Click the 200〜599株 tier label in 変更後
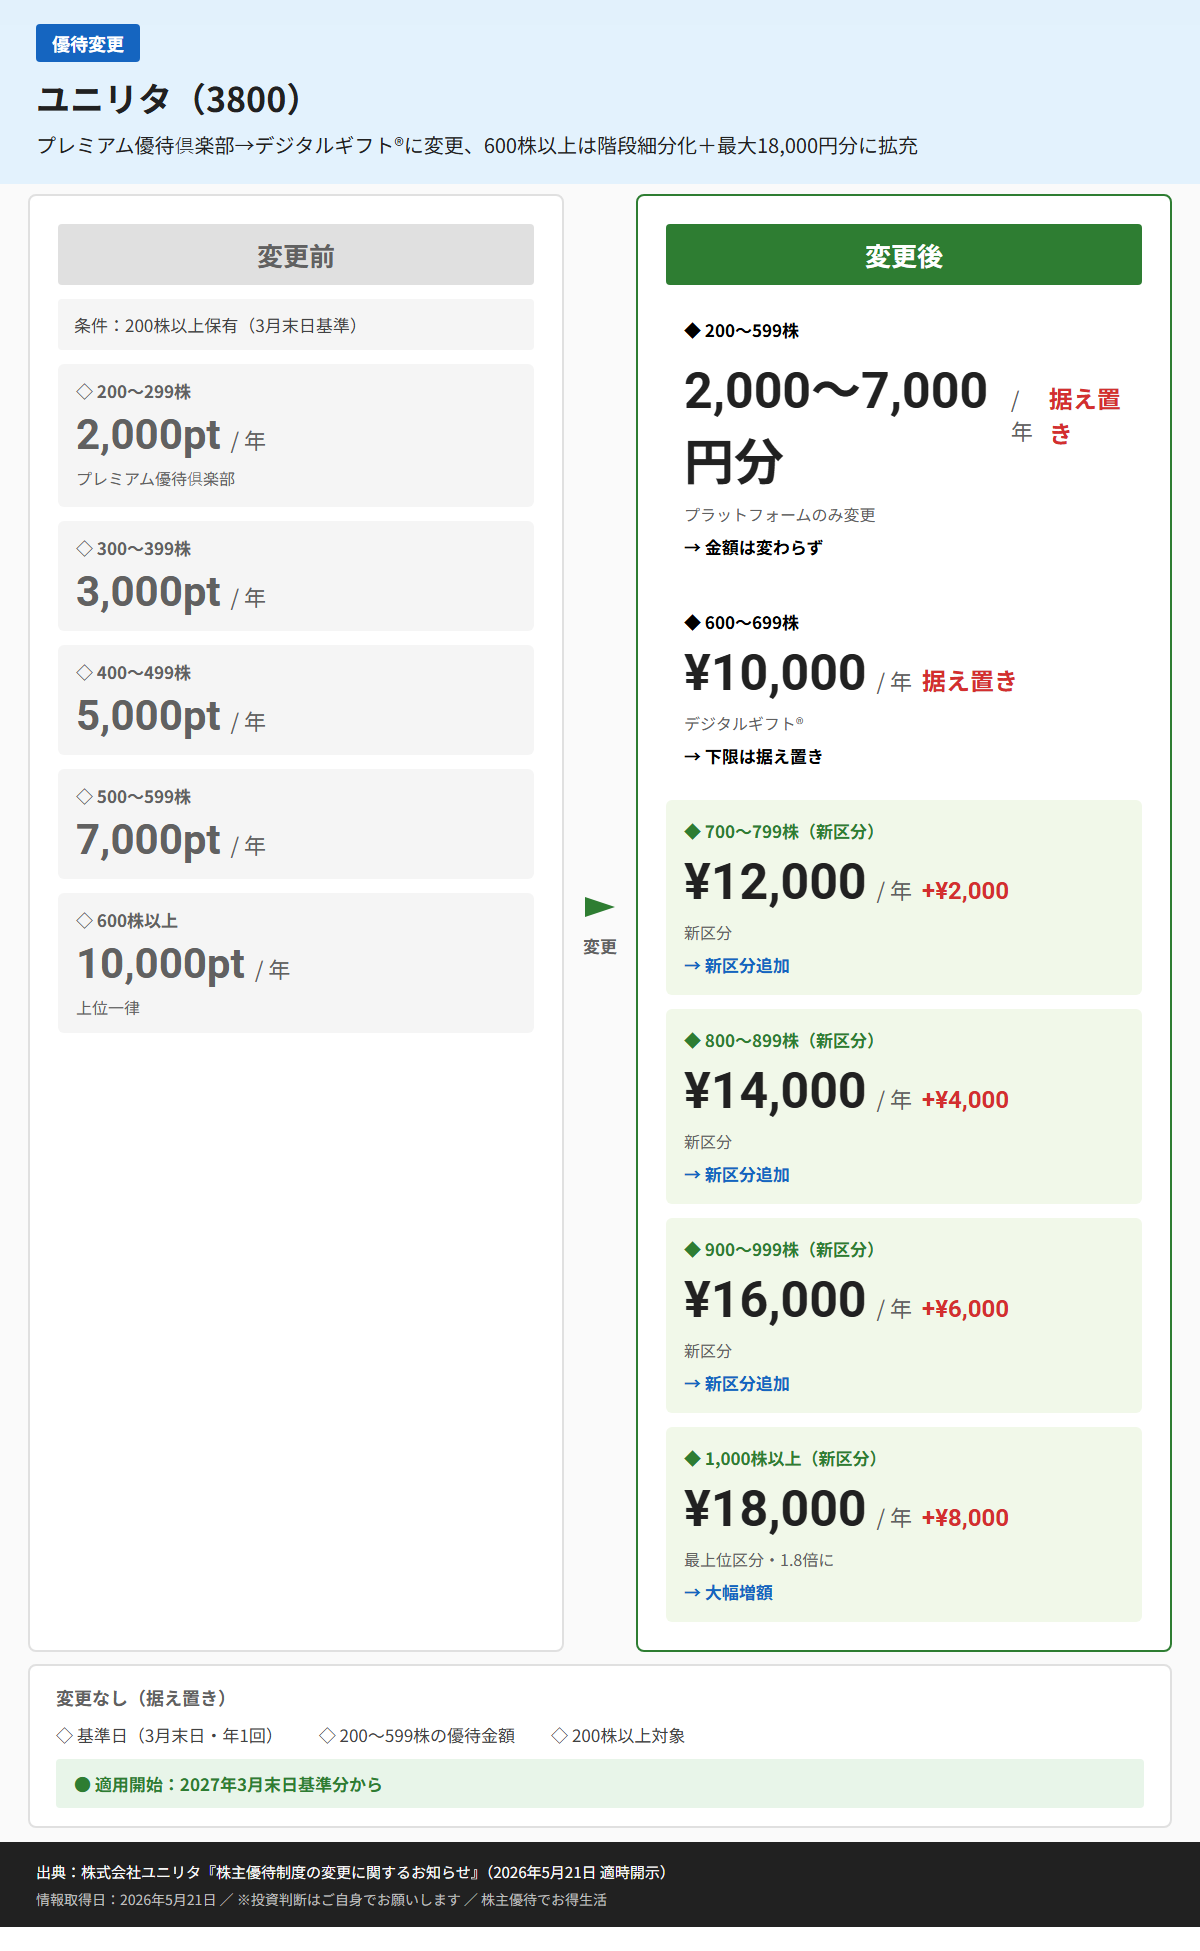This screenshot has height=1951, width=1200. click(741, 331)
